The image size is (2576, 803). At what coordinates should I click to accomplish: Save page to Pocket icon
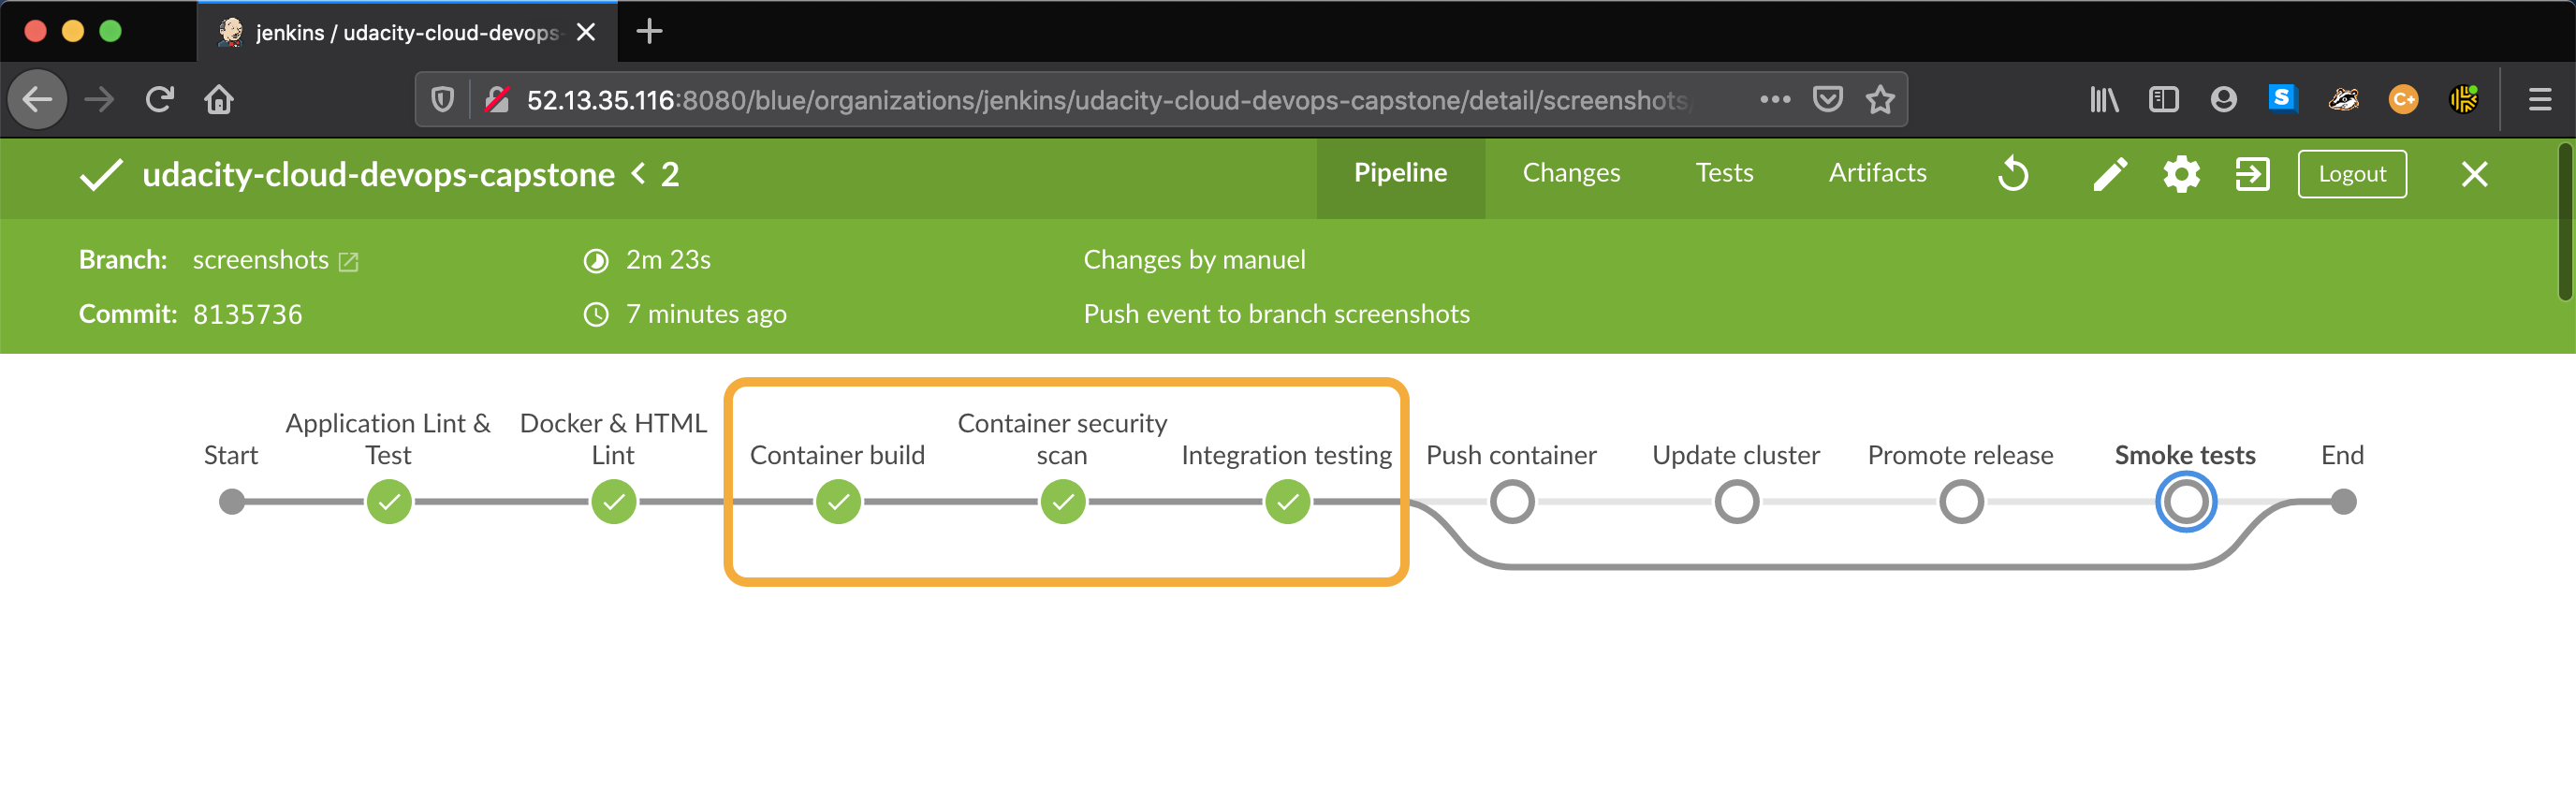pyautogui.click(x=1828, y=99)
